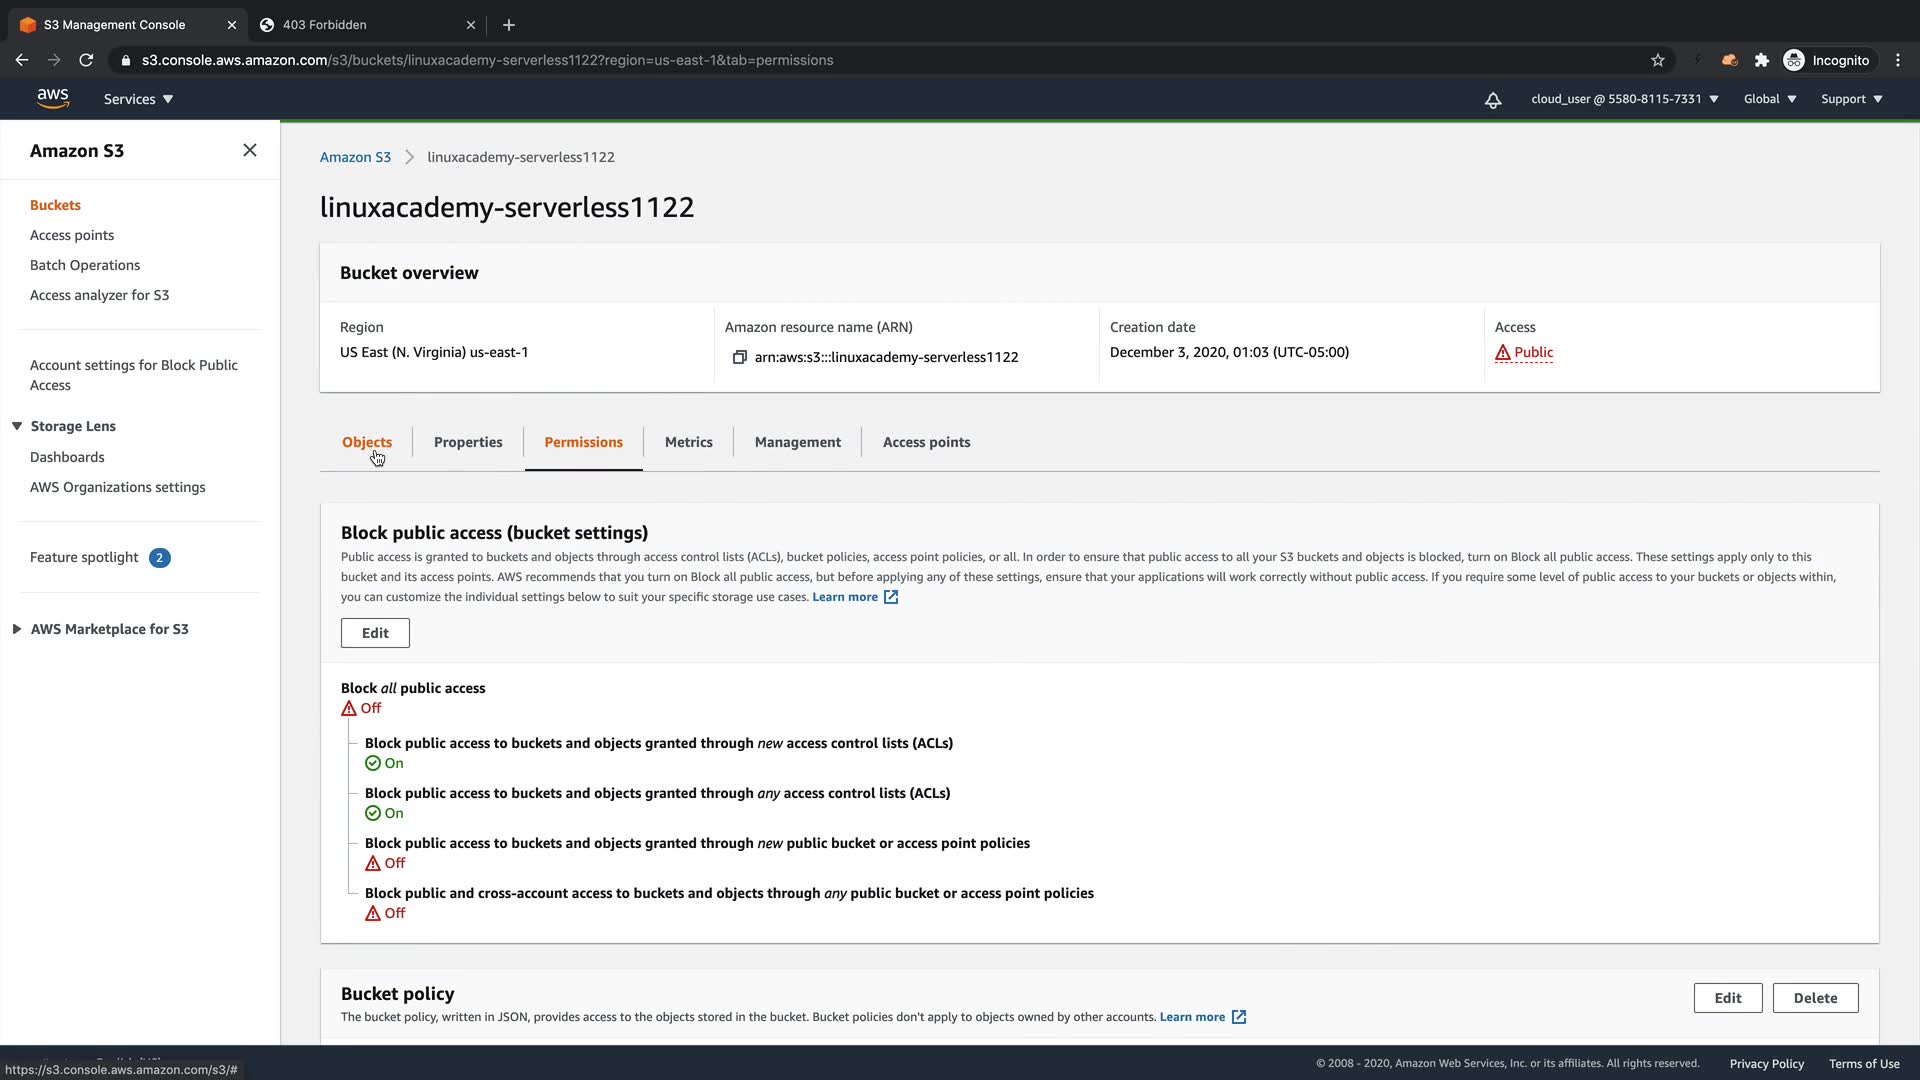Open Chrome's three-dot menu
This screenshot has height=1080, width=1920.
1898,60
